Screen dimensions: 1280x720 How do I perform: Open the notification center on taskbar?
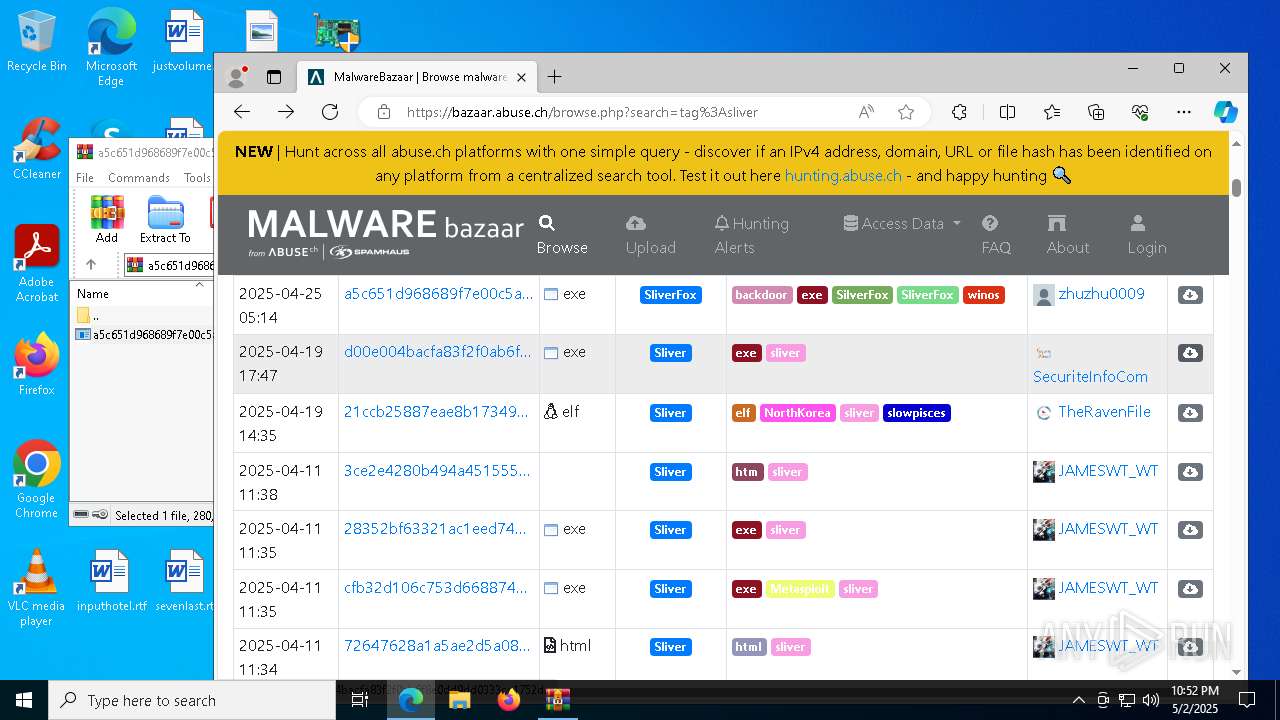pos(1247,700)
